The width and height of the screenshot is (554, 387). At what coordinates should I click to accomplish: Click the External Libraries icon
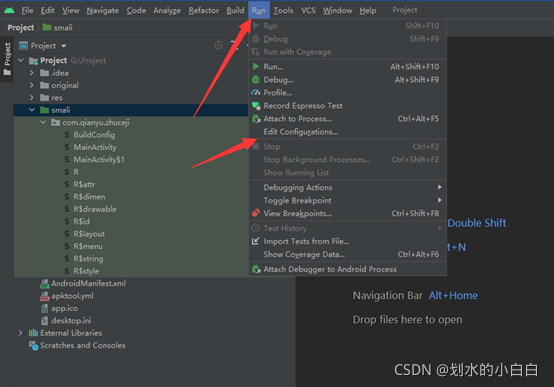pyautogui.click(x=33, y=333)
